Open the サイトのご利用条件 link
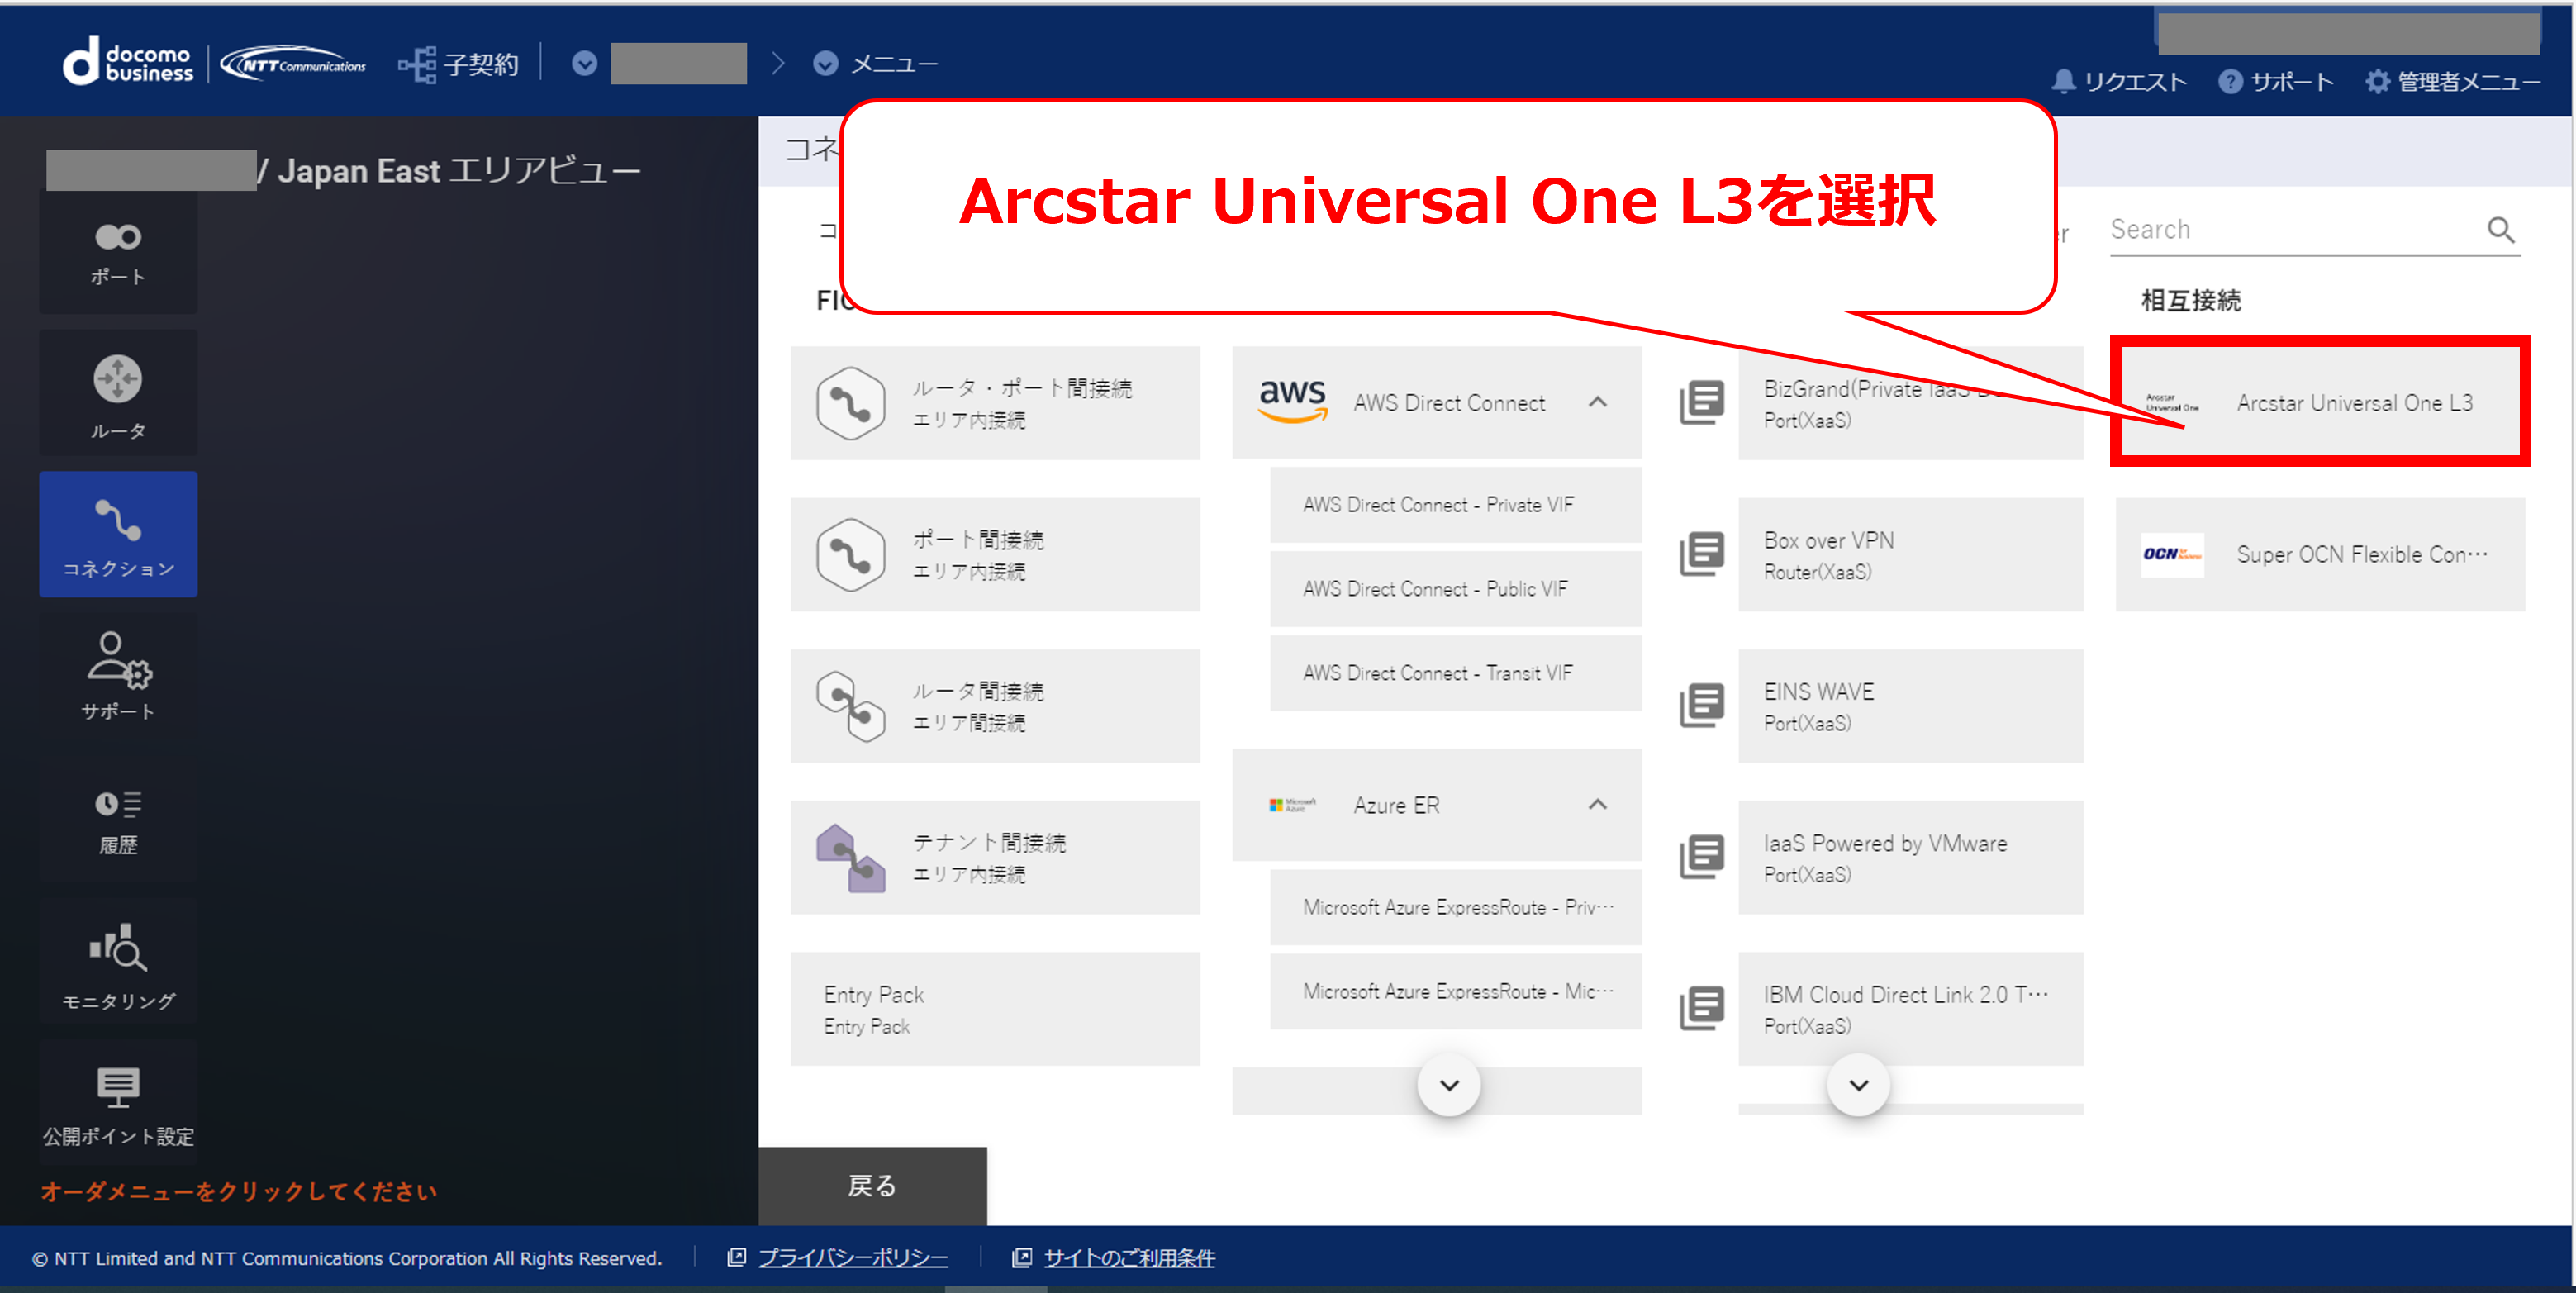This screenshot has height=1293, width=2576. point(1129,1258)
